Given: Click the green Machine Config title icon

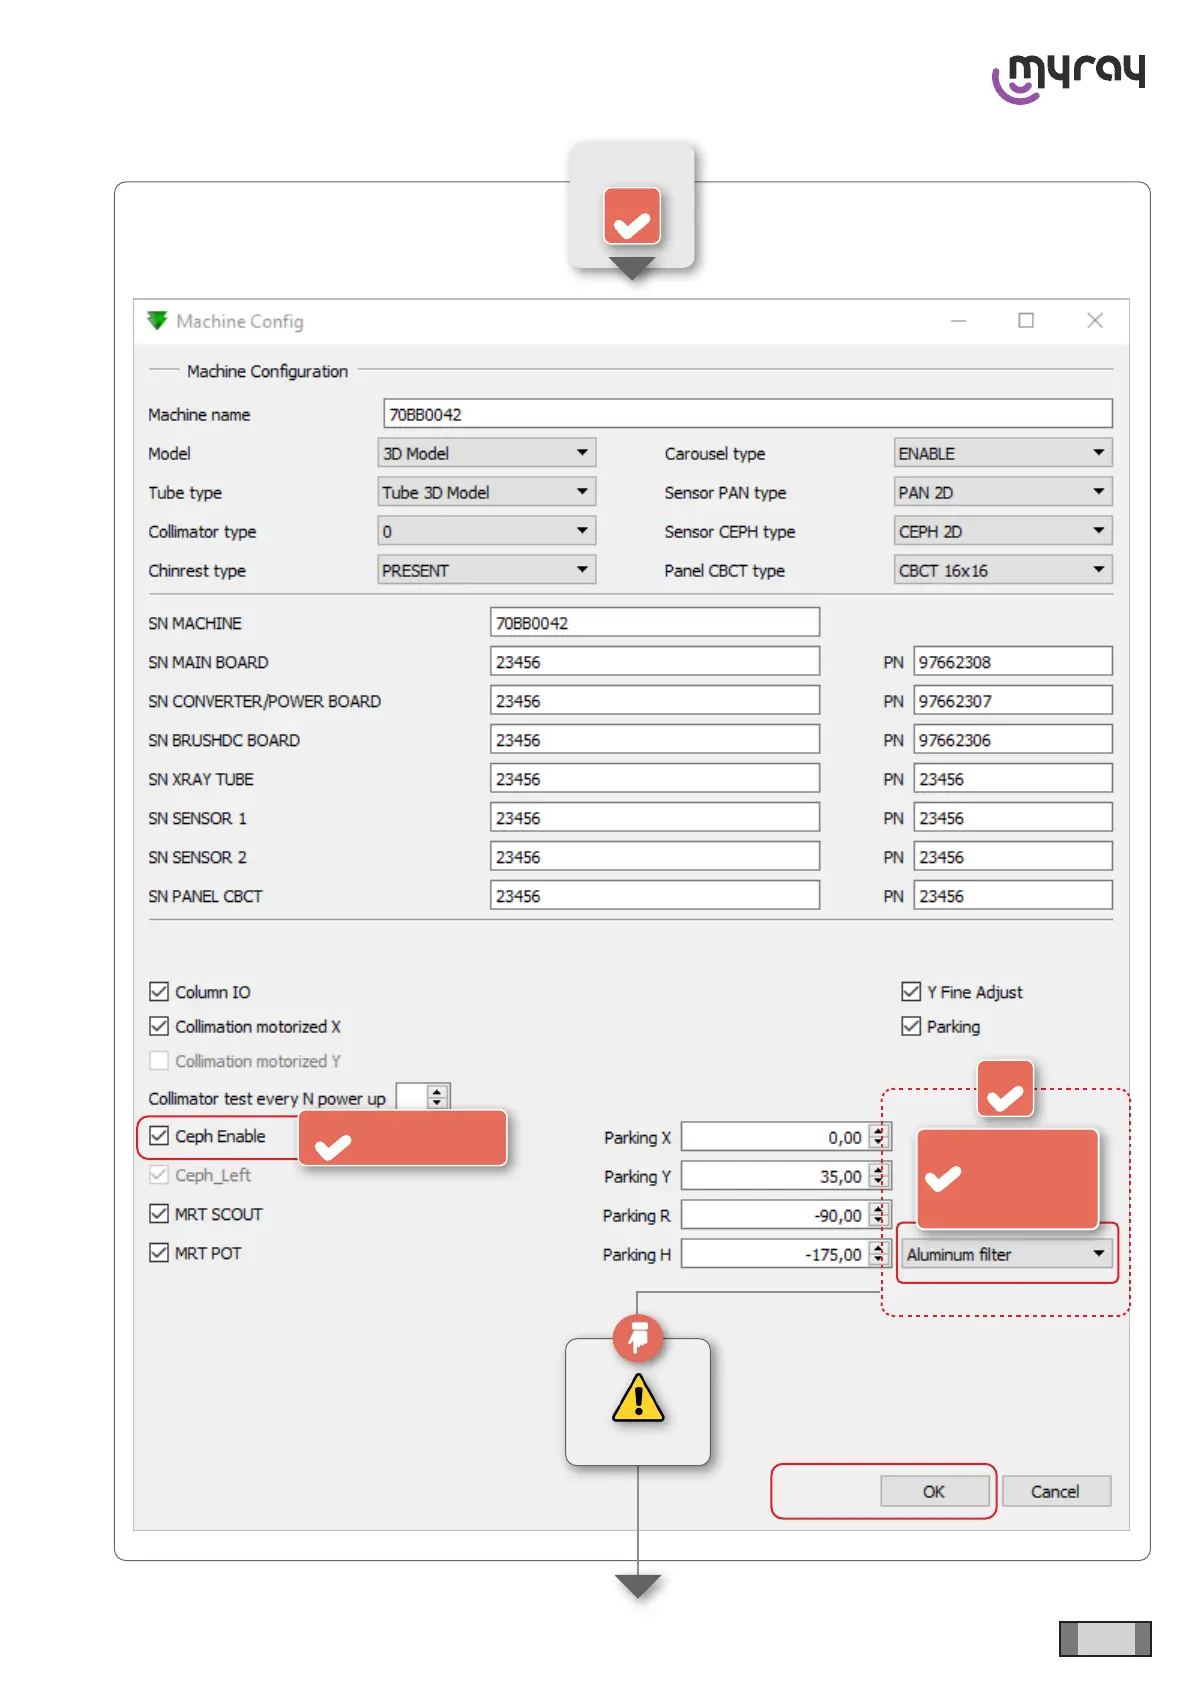Looking at the screenshot, I should click(x=157, y=320).
